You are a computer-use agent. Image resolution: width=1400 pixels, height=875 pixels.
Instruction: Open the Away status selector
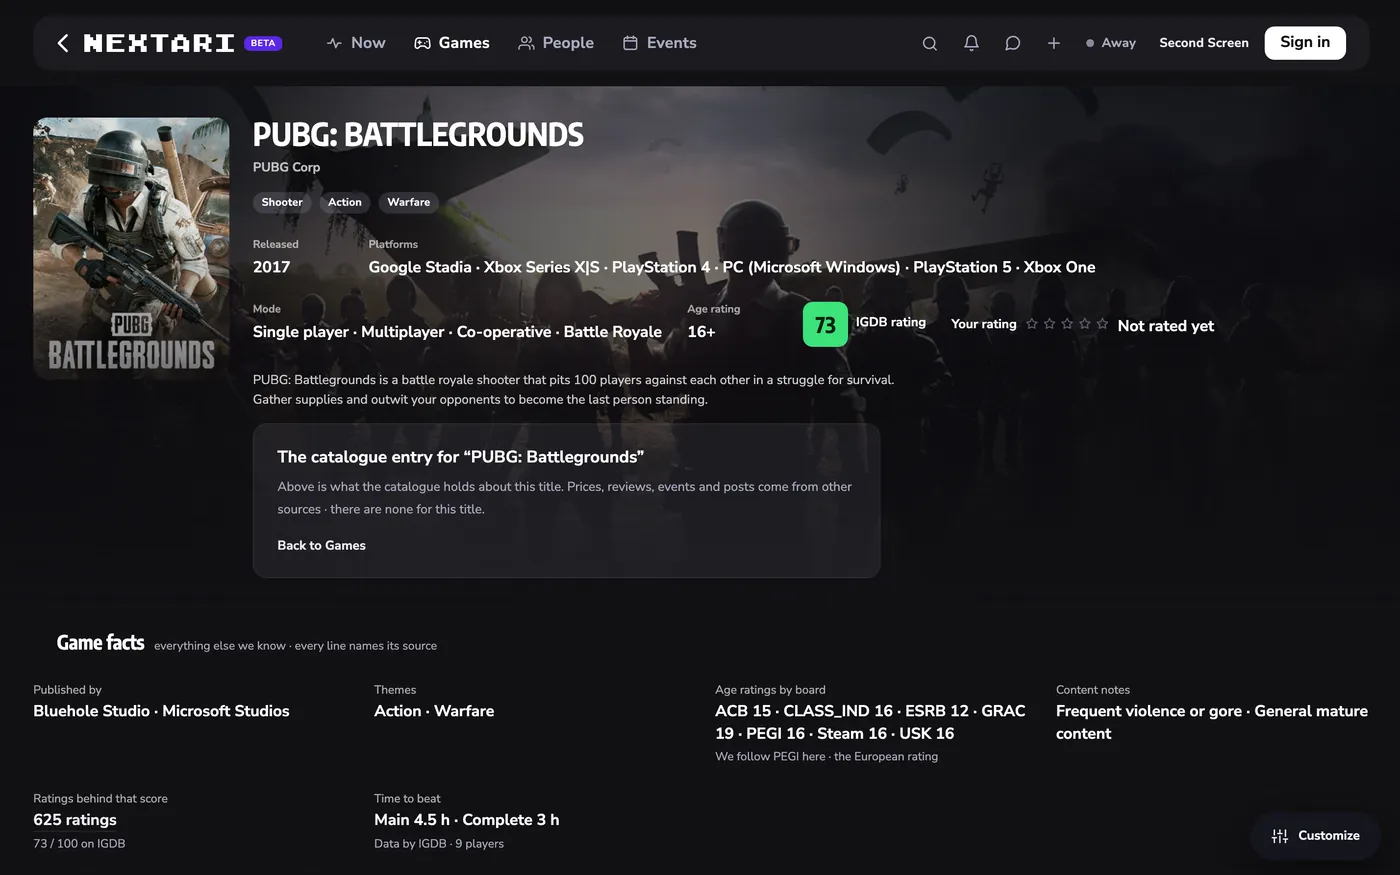(1111, 43)
